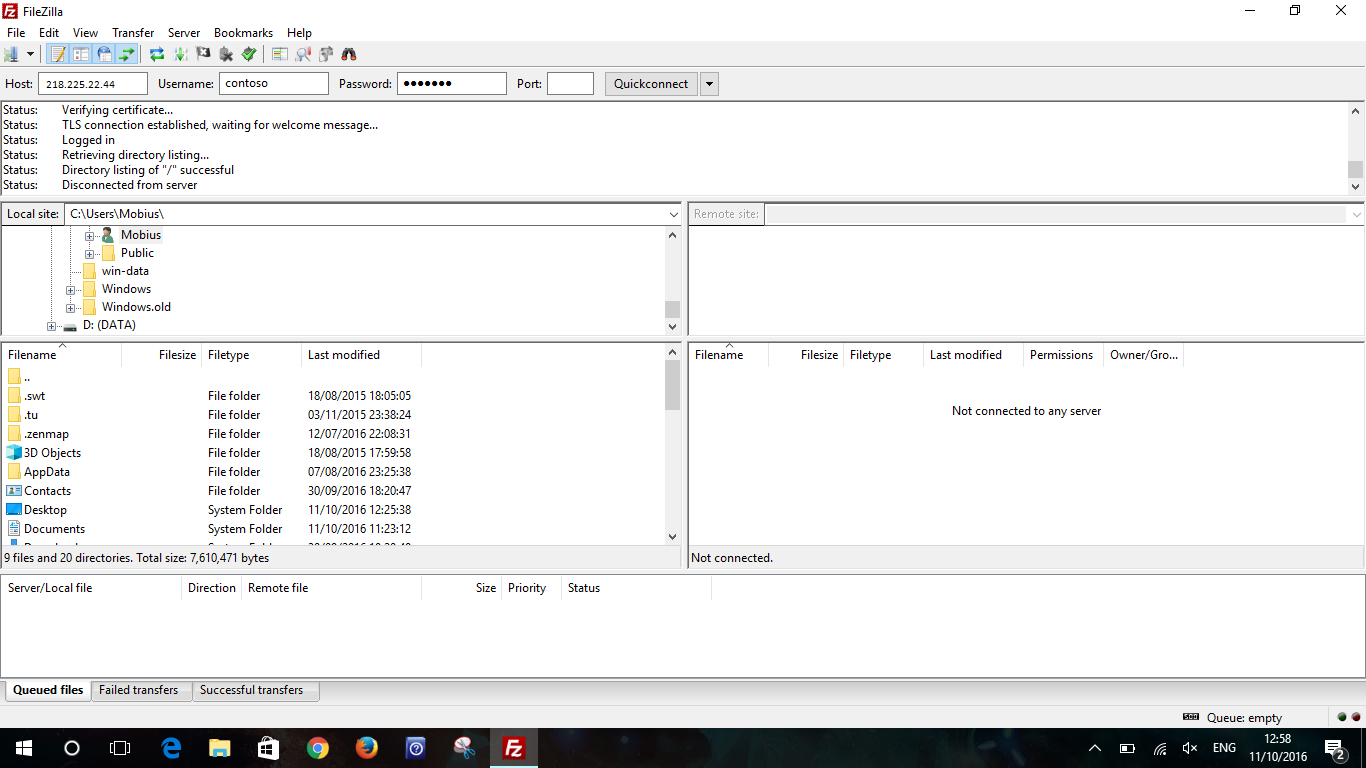
Task: Switch to the Failed transfers tab
Action: pos(140,690)
